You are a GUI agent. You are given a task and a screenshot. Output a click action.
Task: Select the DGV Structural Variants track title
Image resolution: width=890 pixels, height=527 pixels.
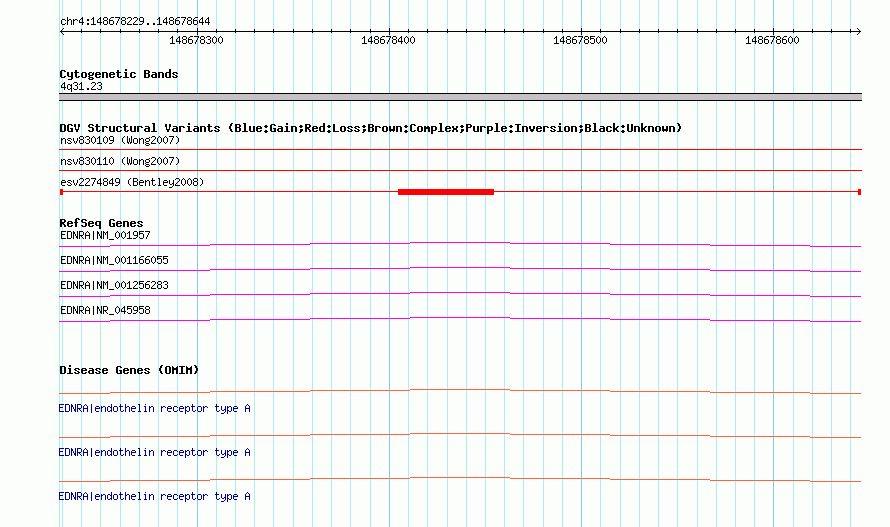click(x=371, y=128)
